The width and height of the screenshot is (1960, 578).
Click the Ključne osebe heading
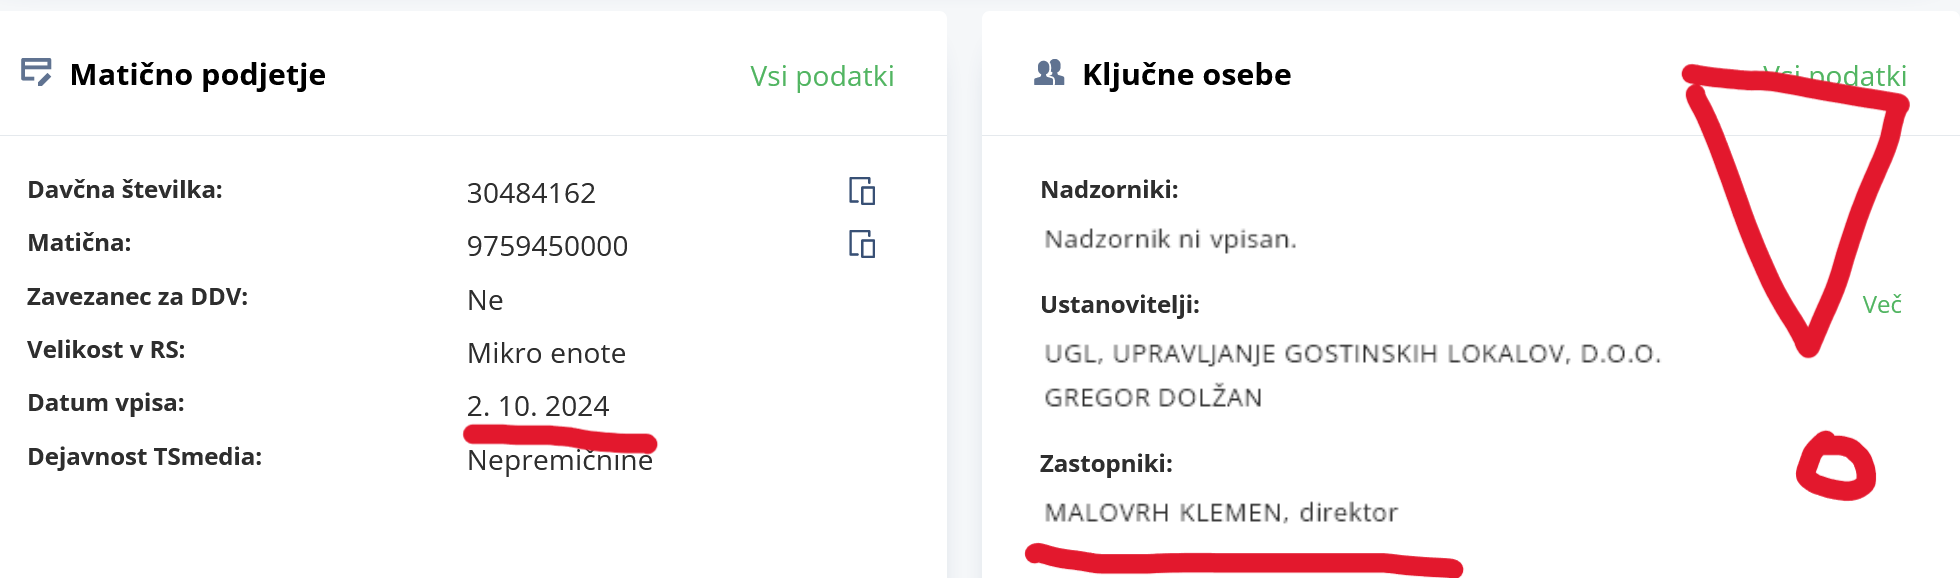click(1187, 75)
